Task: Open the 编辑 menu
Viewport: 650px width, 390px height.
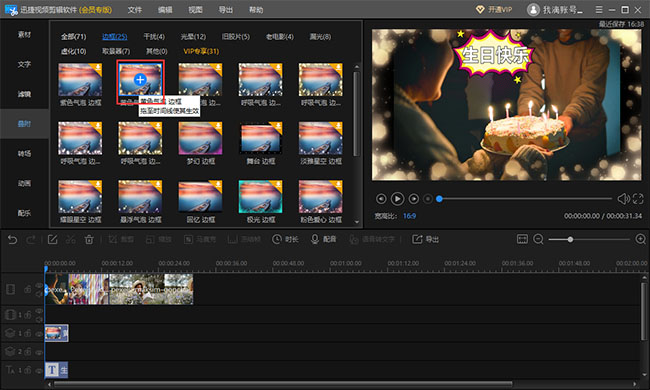Action: click(x=165, y=10)
